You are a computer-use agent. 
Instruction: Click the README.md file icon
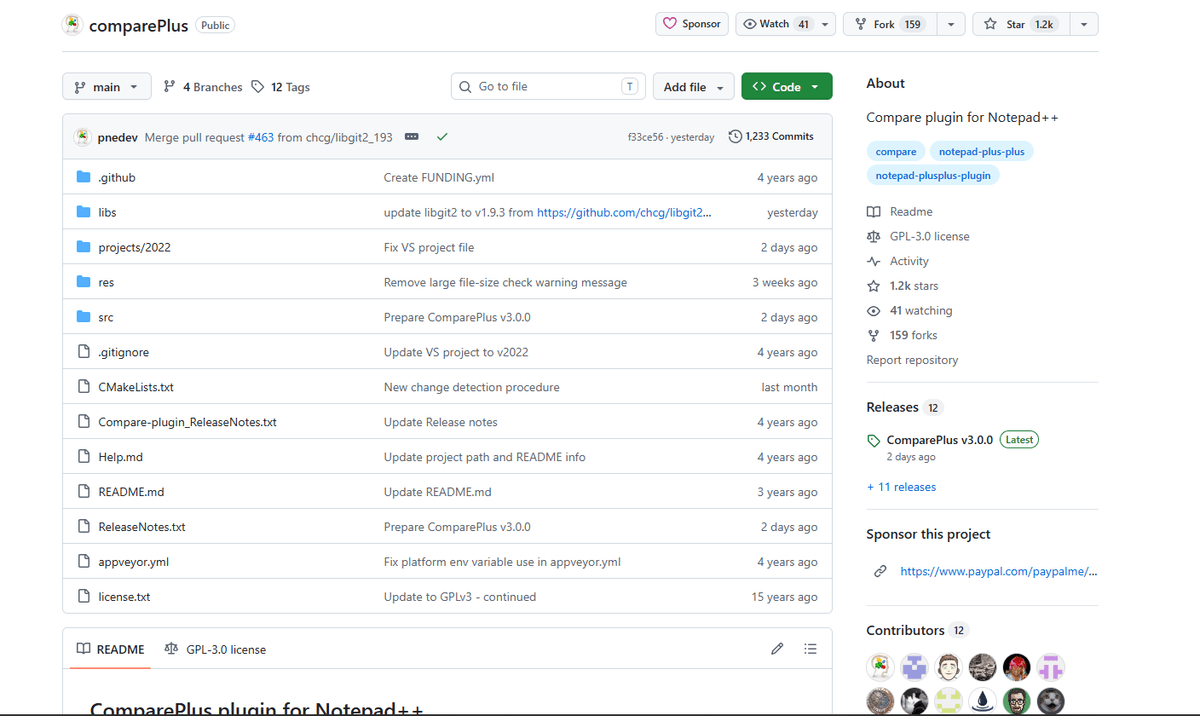[x=84, y=492]
